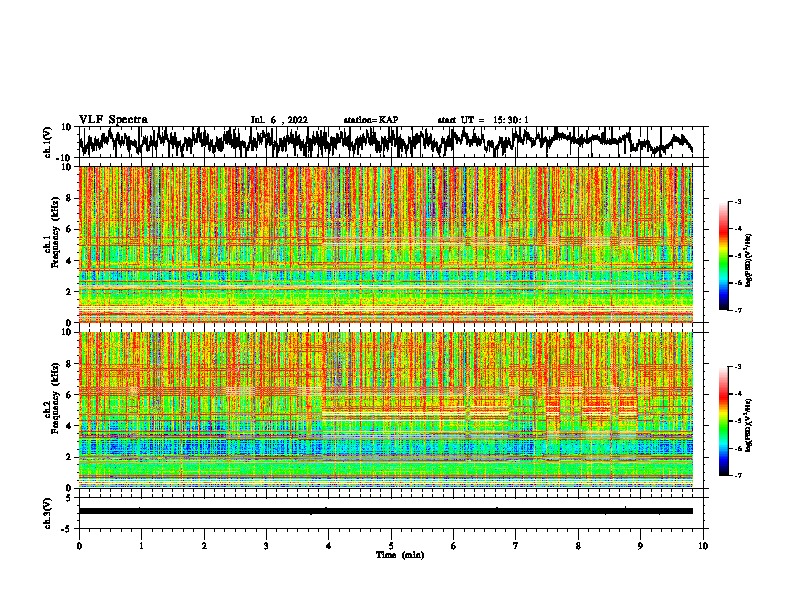
Task: Click time axis end tick label "10"
Action: tap(703, 546)
